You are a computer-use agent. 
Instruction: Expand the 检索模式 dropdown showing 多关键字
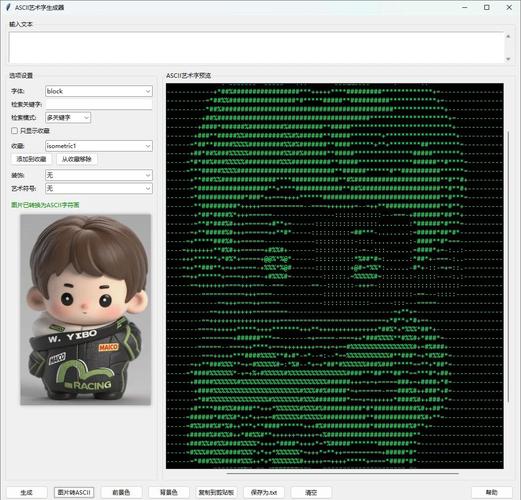pyautogui.click(x=68, y=117)
